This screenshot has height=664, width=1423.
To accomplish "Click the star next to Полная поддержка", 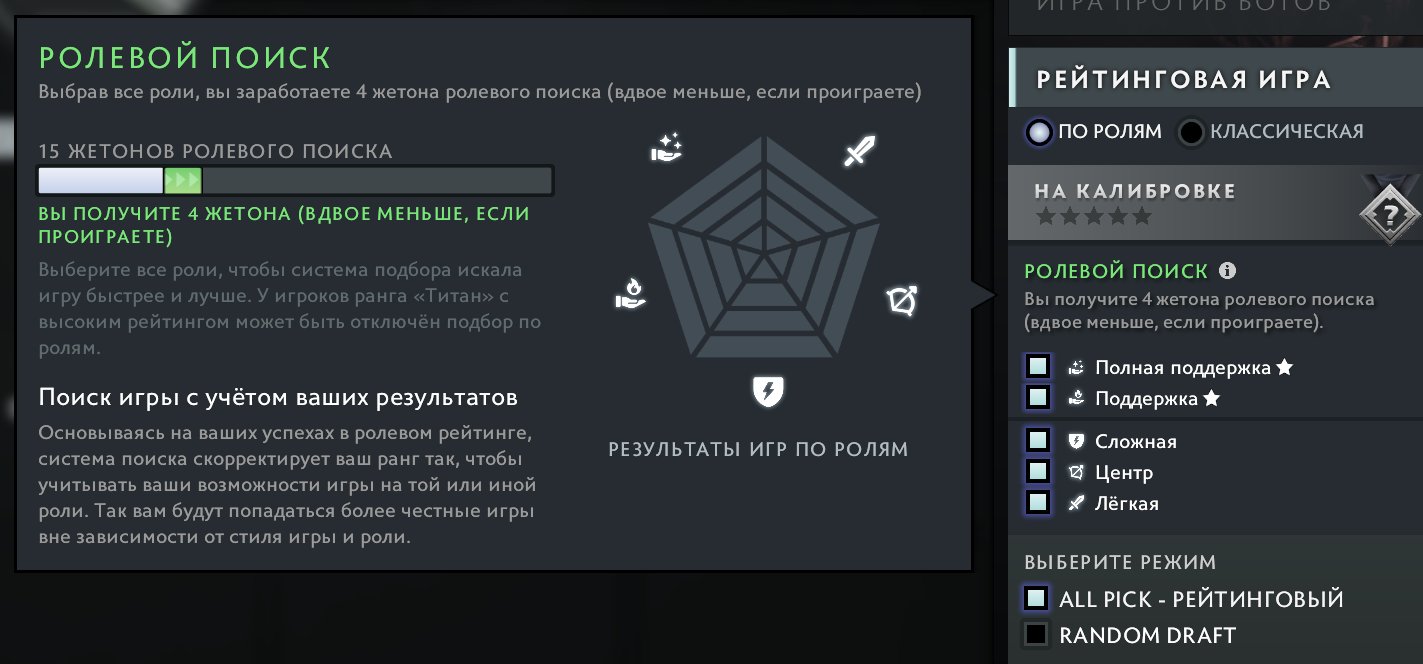I will click(x=1285, y=367).
